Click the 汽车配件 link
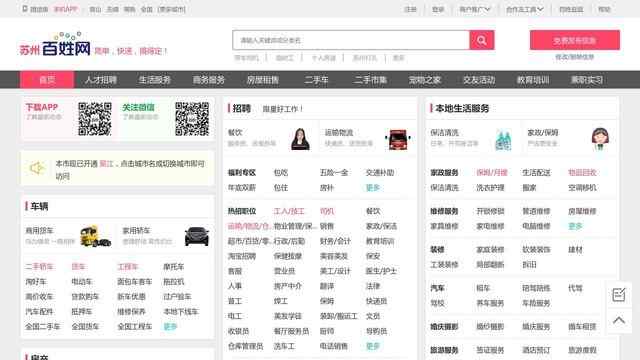Image resolution: width=640 pixels, height=360 pixels. coord(39,311)
